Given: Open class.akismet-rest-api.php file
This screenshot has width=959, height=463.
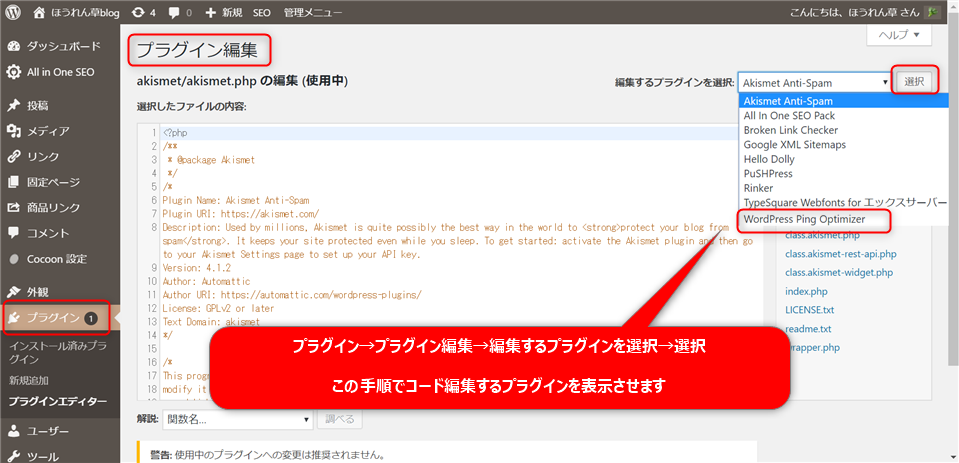Looking at the screenshot, I should (840, 254).
